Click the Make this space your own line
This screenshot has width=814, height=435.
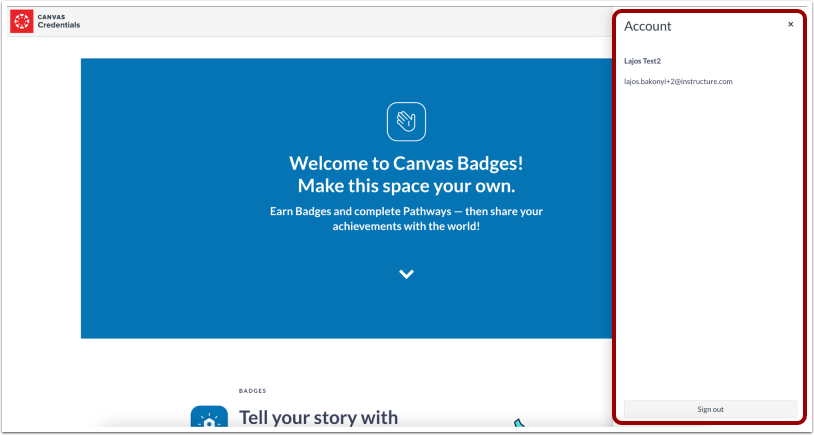tap(406, 185)
